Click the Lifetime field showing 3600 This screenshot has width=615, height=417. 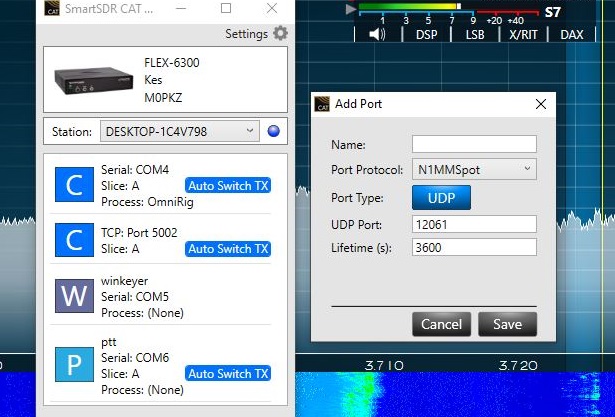click(474, 247)
